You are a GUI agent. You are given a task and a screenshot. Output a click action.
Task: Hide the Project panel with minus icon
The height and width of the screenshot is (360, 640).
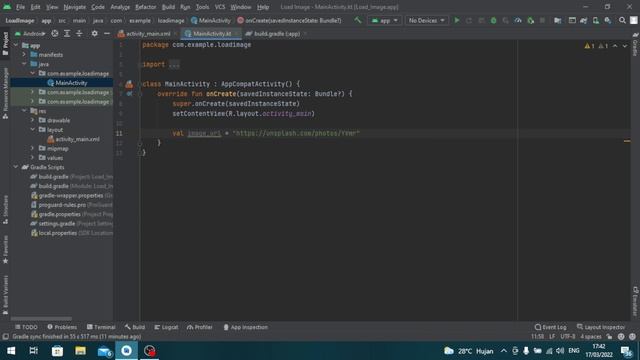click(107, 33)
